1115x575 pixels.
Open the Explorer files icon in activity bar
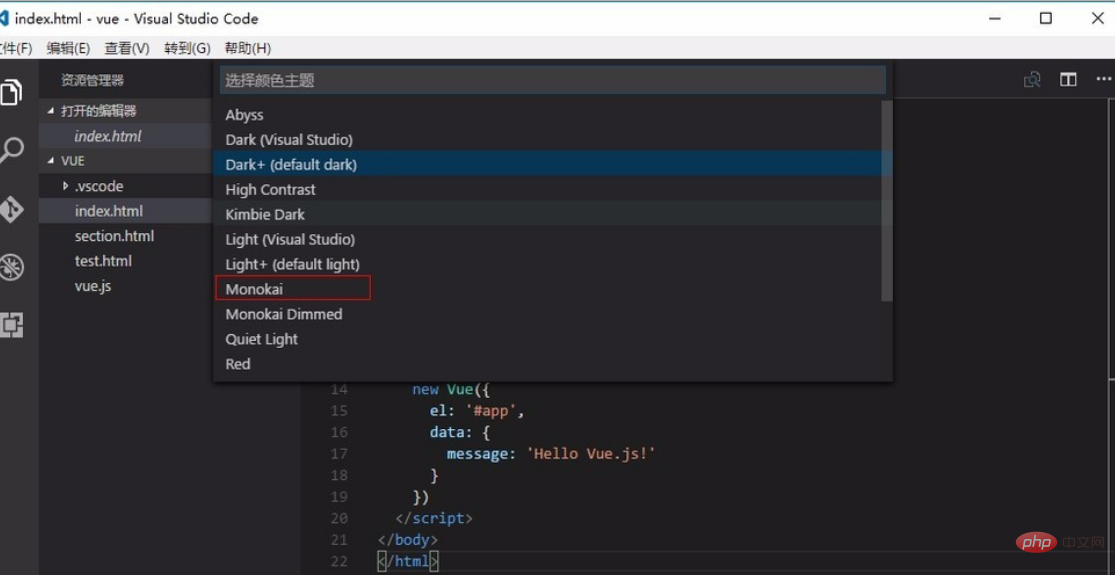(x=11, y=93)
